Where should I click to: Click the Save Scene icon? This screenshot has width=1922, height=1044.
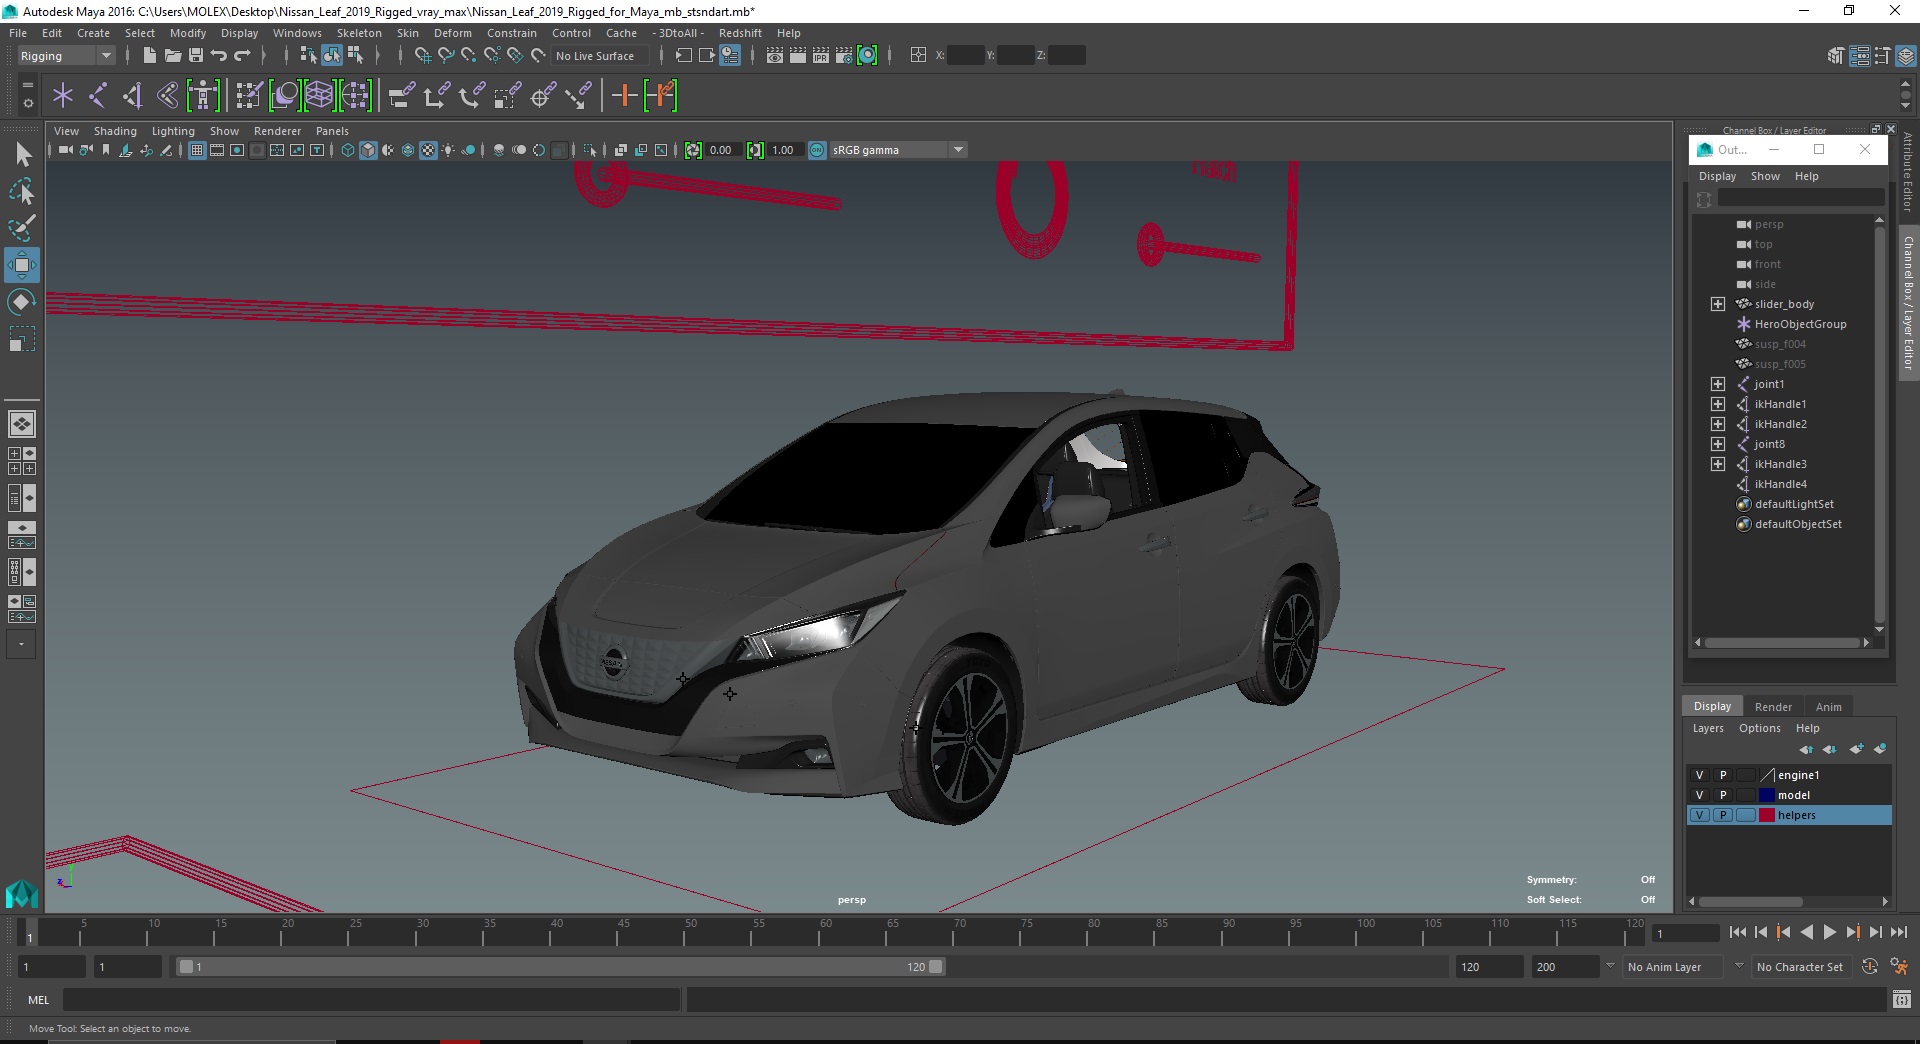tap(195, 56)
